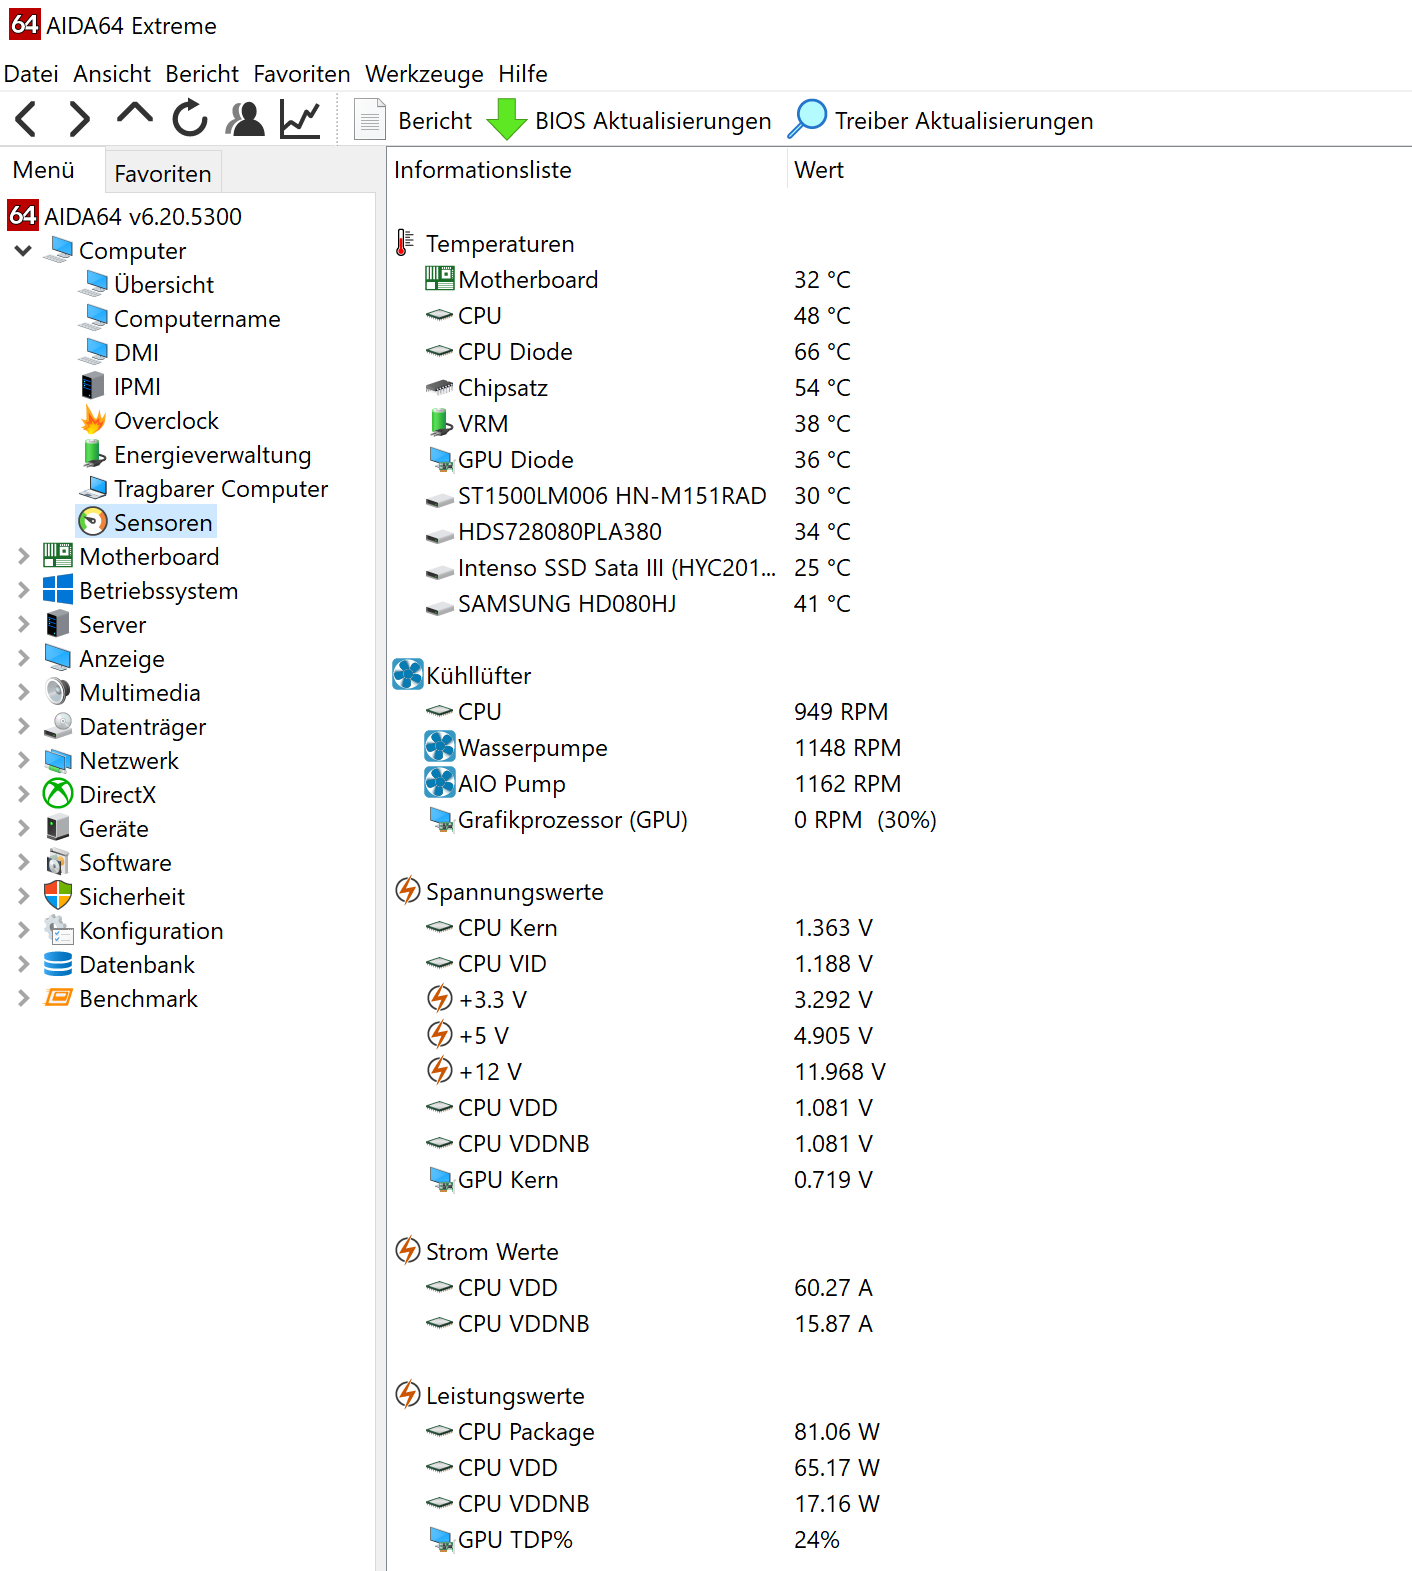Click the Betriebssystem Windows logo icon

pyautogui.click(x=58, y=590)
